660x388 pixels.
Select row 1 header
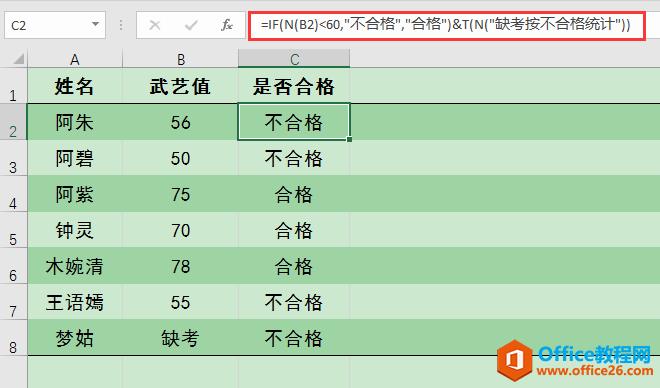click(13, 86)
